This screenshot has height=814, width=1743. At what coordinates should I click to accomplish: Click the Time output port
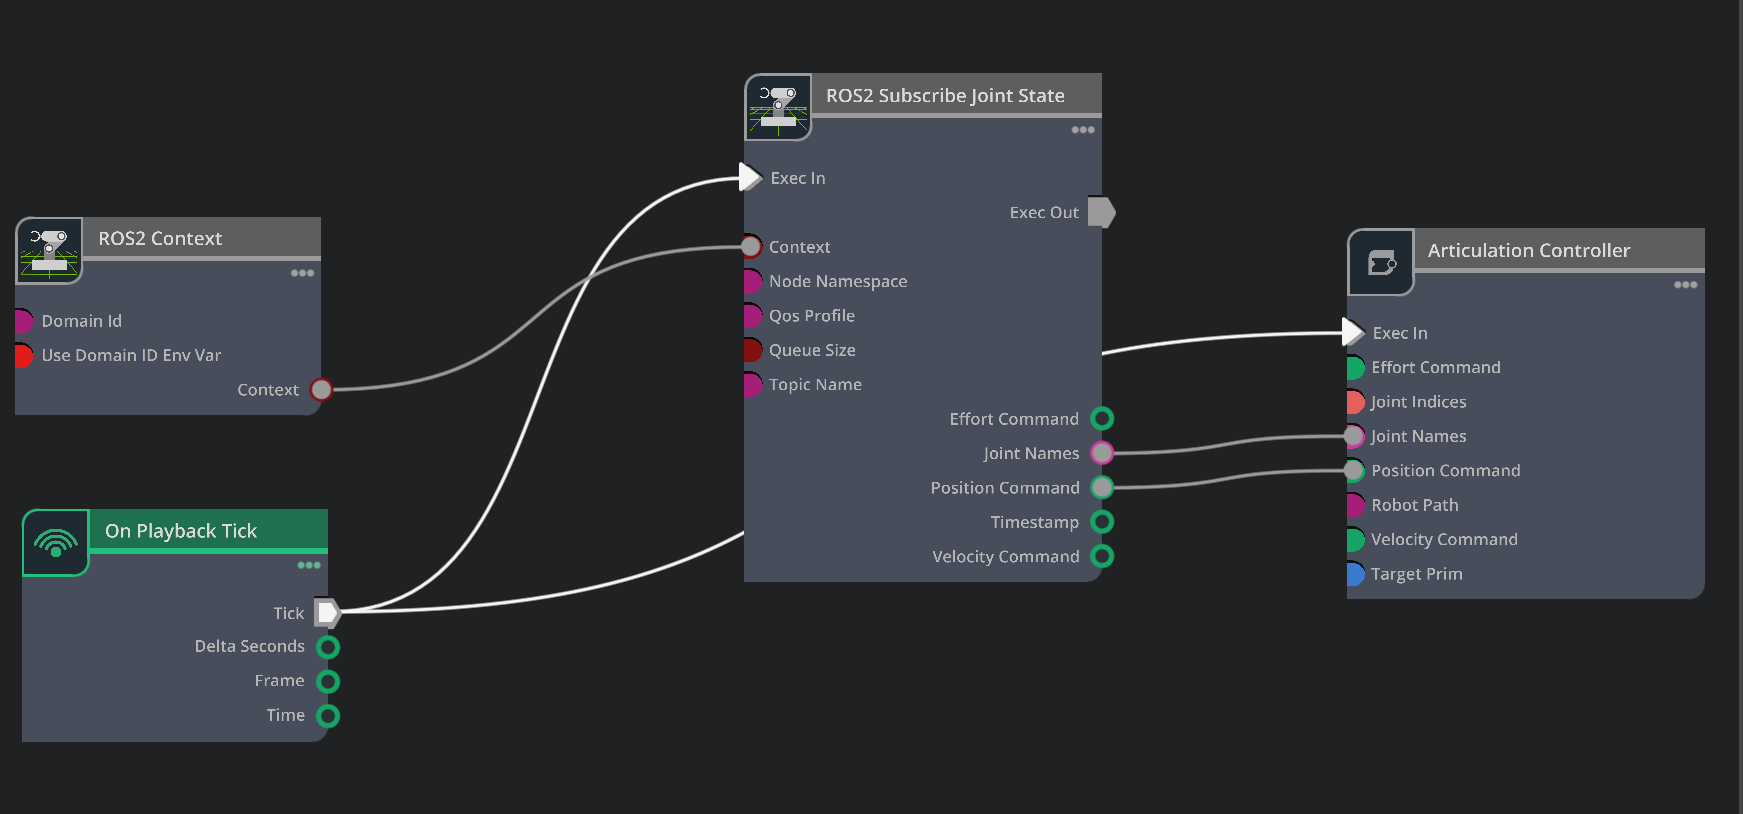pyautogui.click(x=328, y=716)
